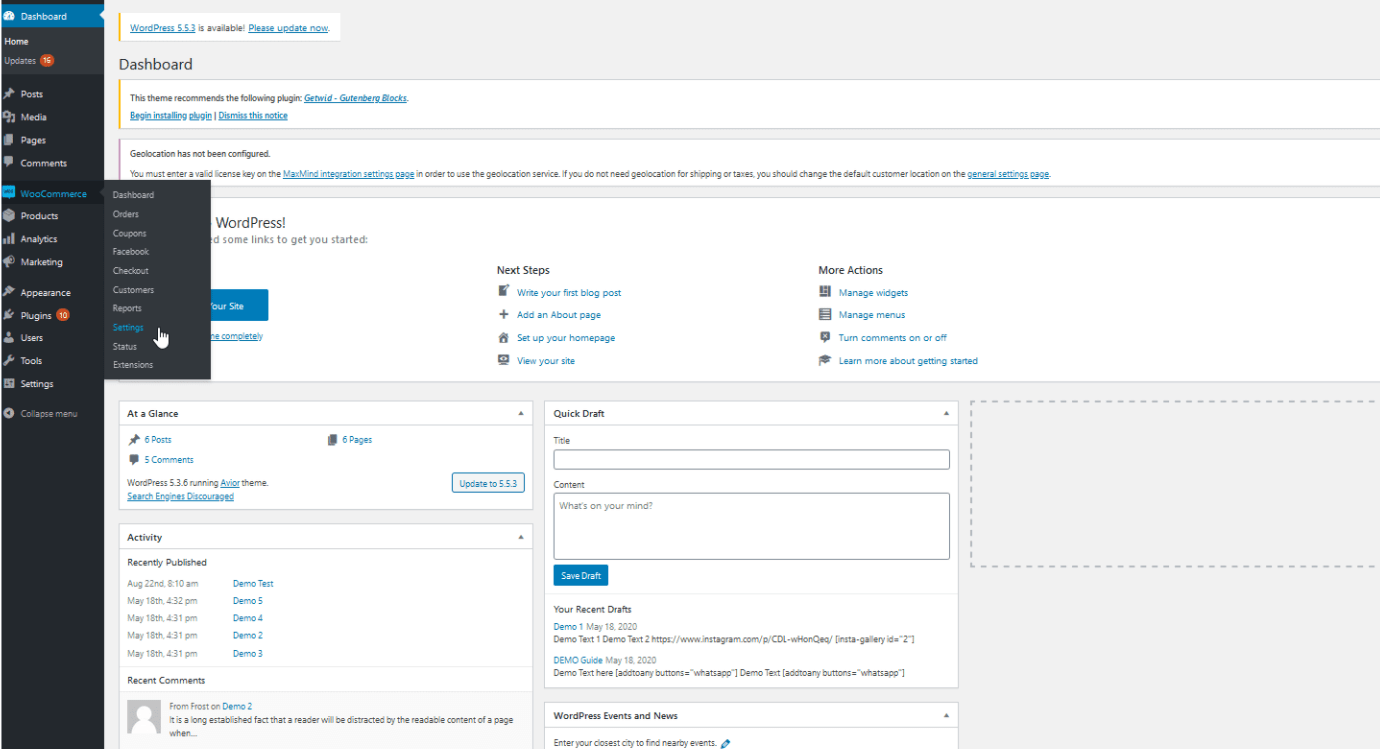Open Updates item under Dashboard menu
This screenshot has width=1380, height=749.
28,61
